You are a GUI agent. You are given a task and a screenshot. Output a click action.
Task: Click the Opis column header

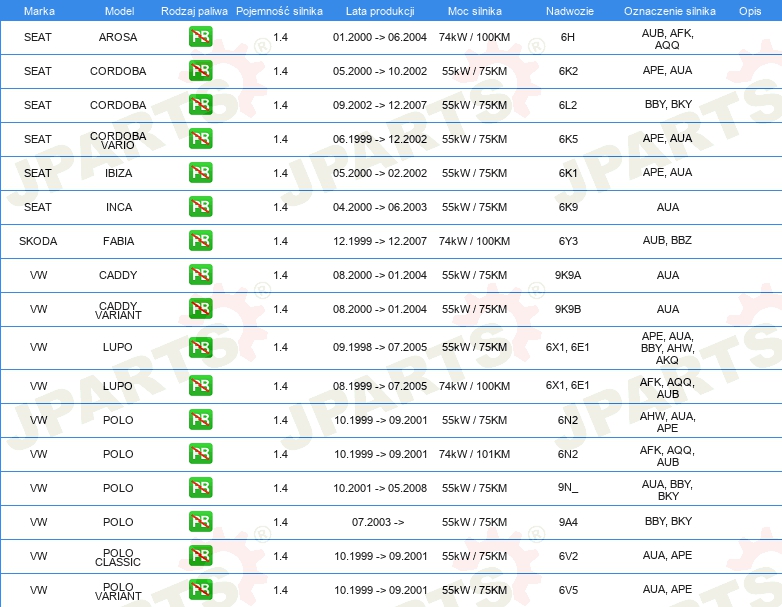(750, 11)
